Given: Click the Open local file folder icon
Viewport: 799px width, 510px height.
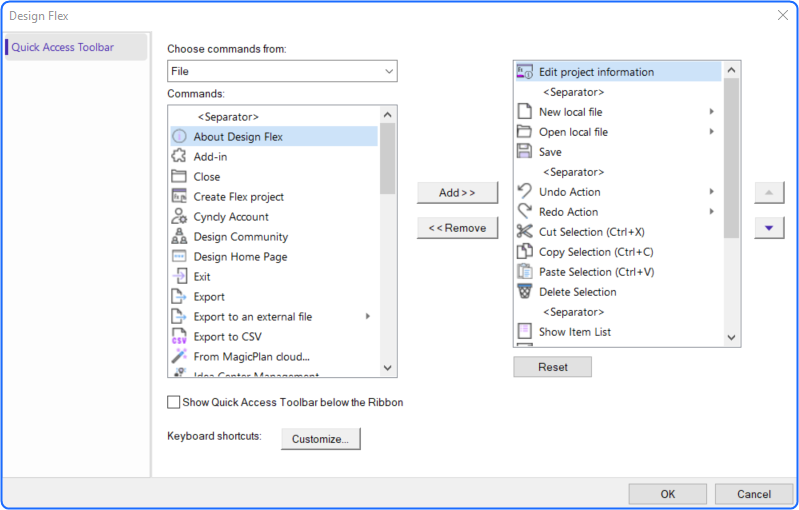Looking at the screenshot, I should tap(525, 131).
